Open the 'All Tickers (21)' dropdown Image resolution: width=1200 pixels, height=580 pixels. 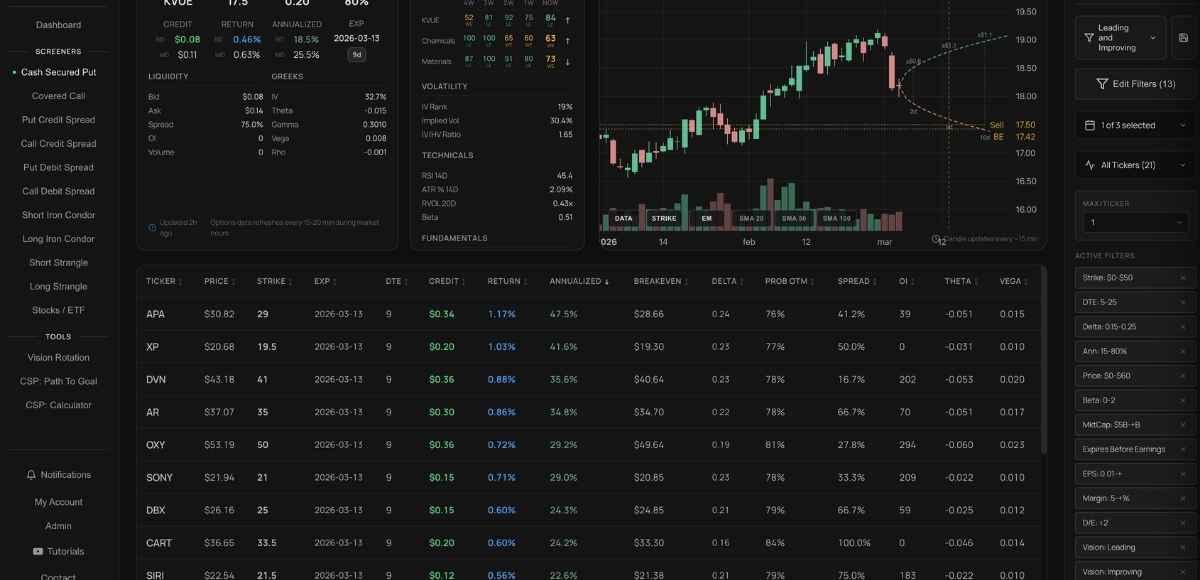[x=1134, y=165]
